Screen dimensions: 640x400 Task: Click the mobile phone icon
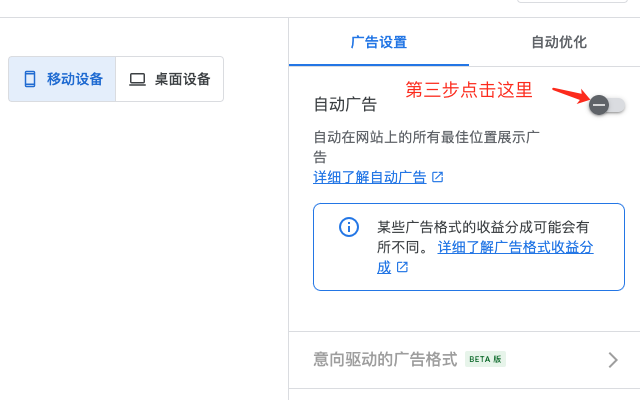(x=30, y=79)
